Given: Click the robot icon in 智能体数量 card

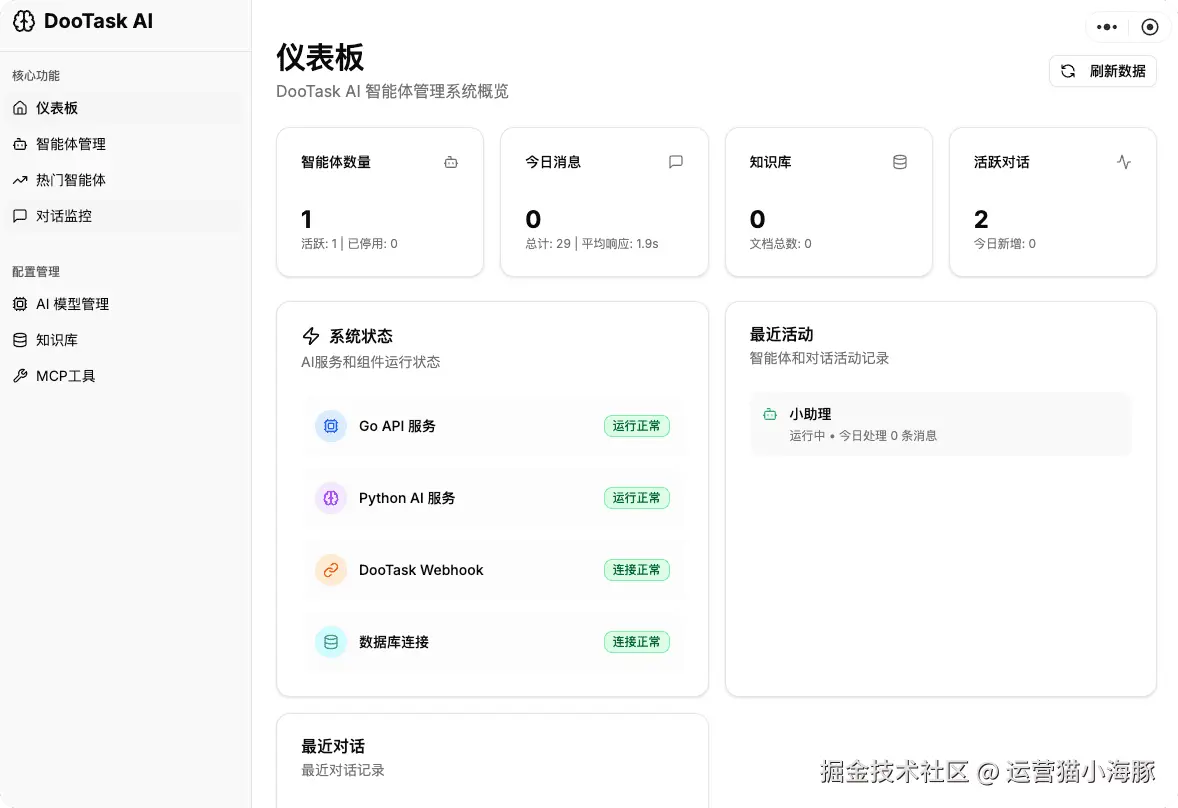Looking at the screenshot, I should coord(451,162).
